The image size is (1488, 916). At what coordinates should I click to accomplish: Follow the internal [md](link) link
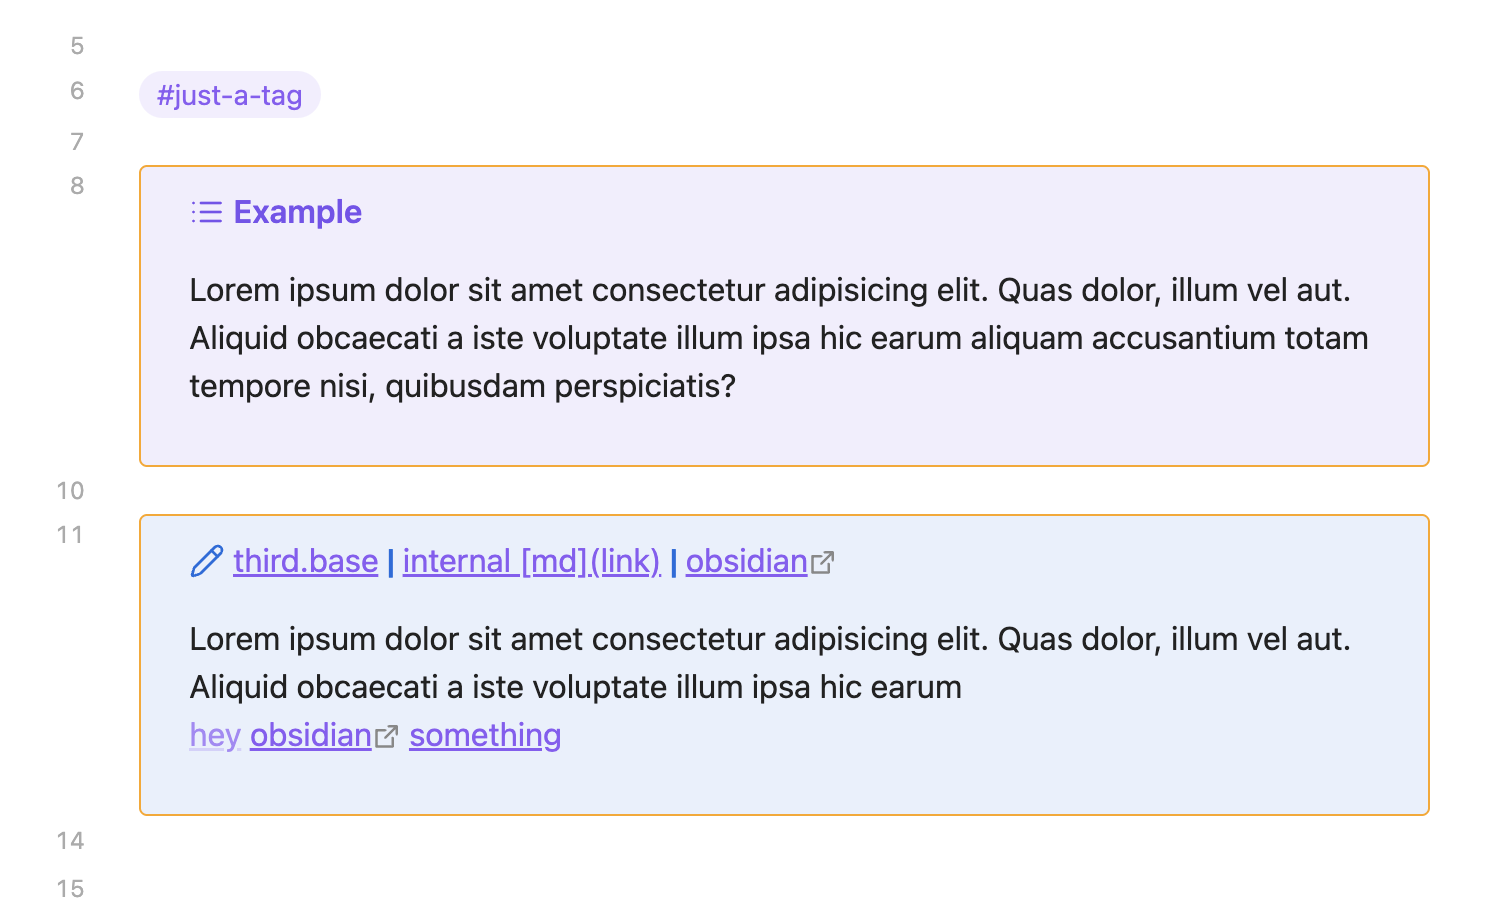coord(531,561)
